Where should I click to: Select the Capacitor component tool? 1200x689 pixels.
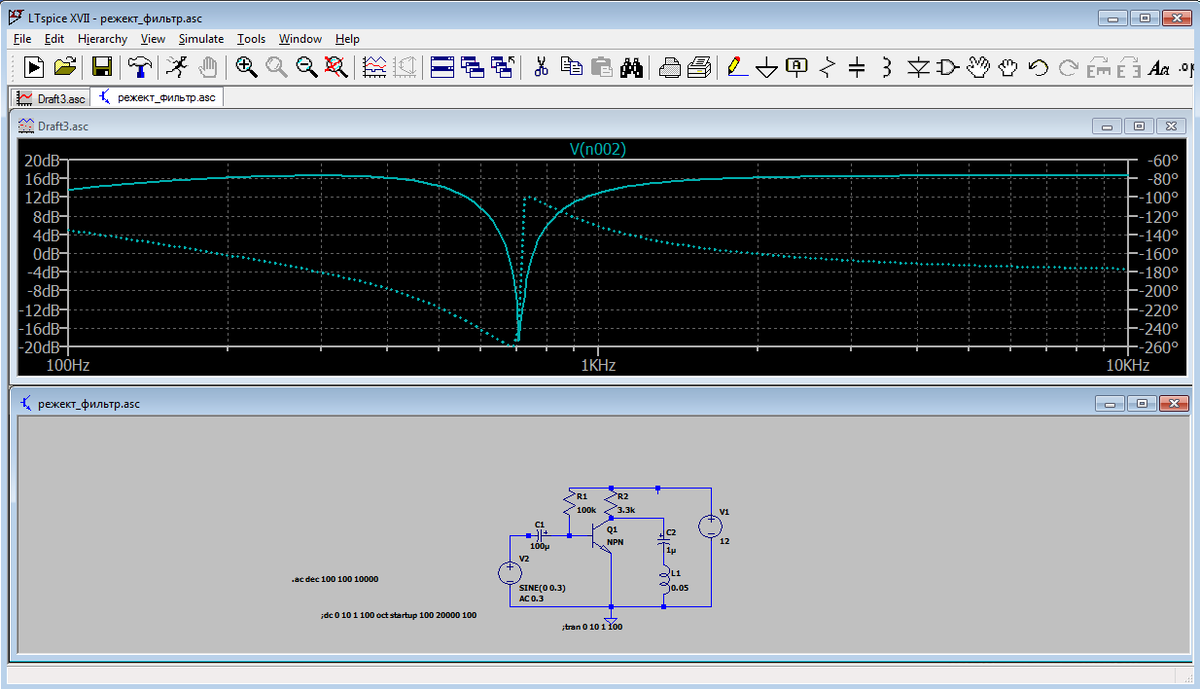pos(857,67)
